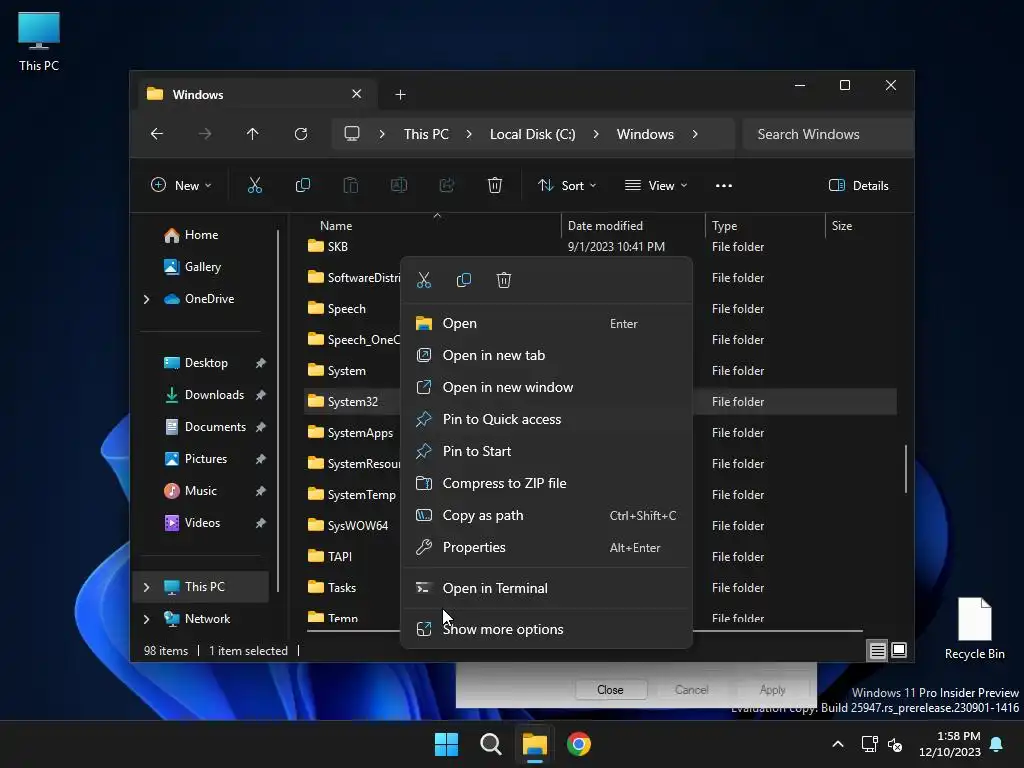This screenshot has width=1024, height=768.
Task: Choose Open in new window
Action: (x=546, y=387)
